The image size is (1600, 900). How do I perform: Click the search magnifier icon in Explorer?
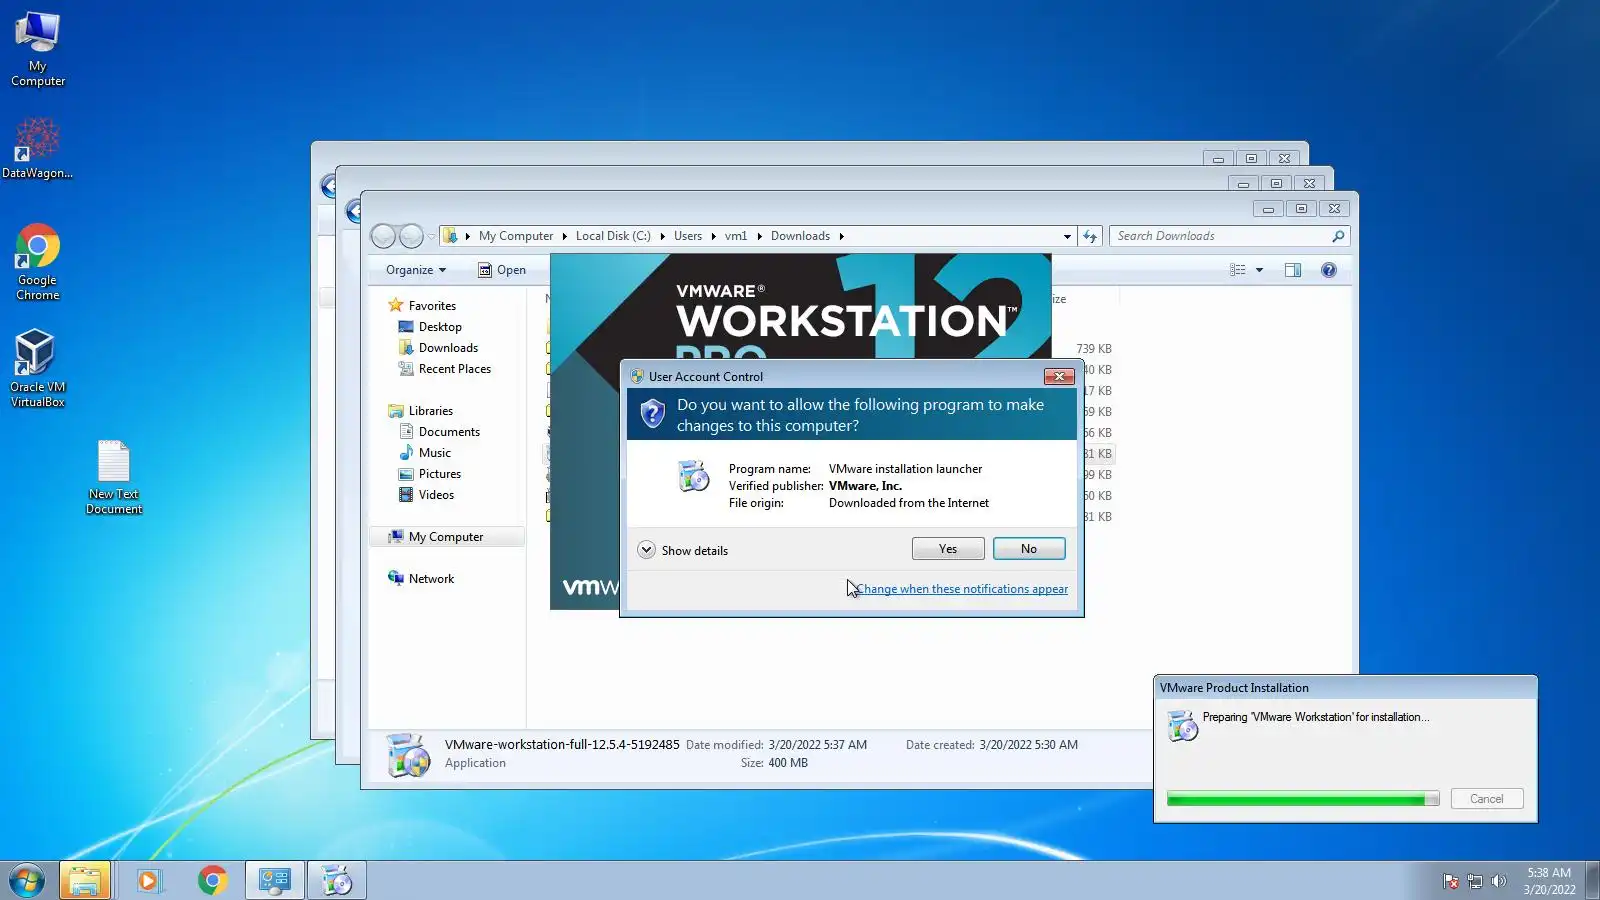click(1338, 236)
